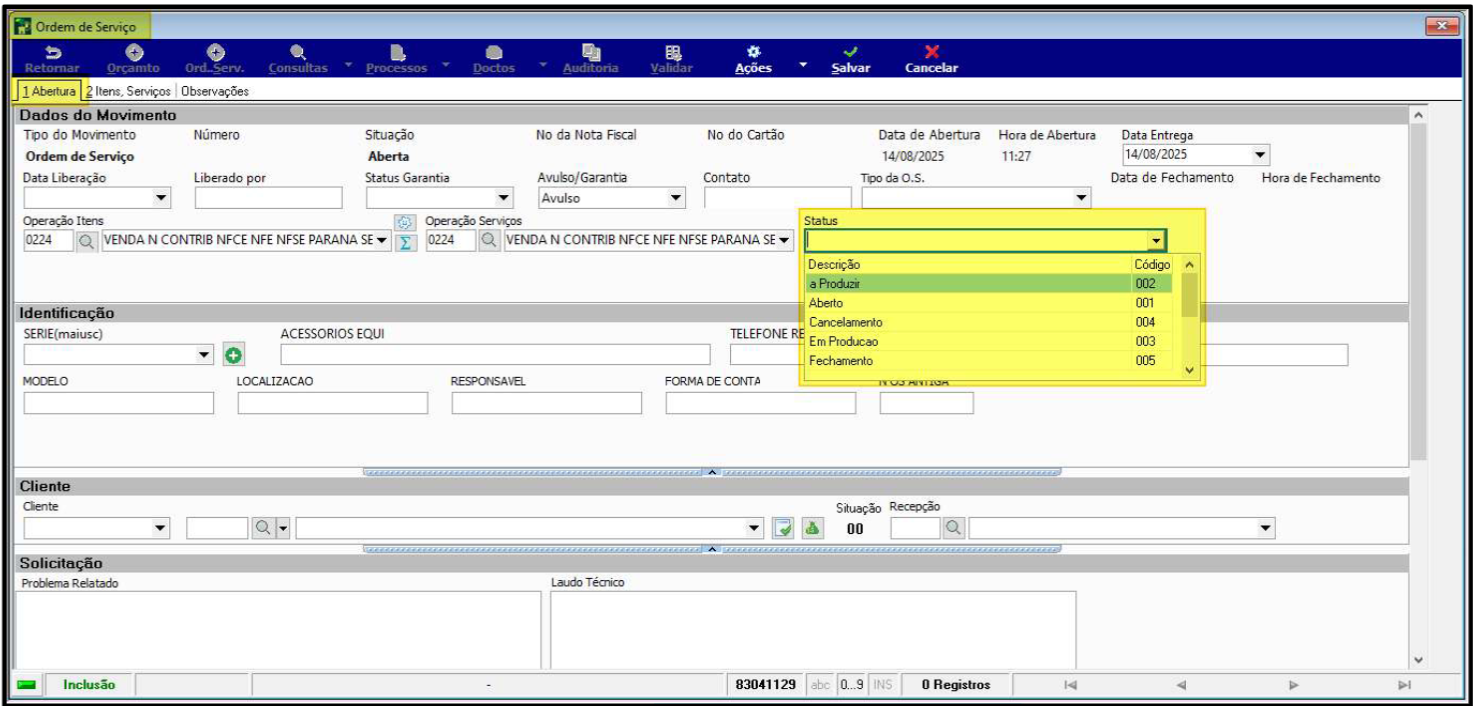Close the Status dropdown via its arrow
The height and width of the screenshot is (706, 1473).
coord(1156,241)
